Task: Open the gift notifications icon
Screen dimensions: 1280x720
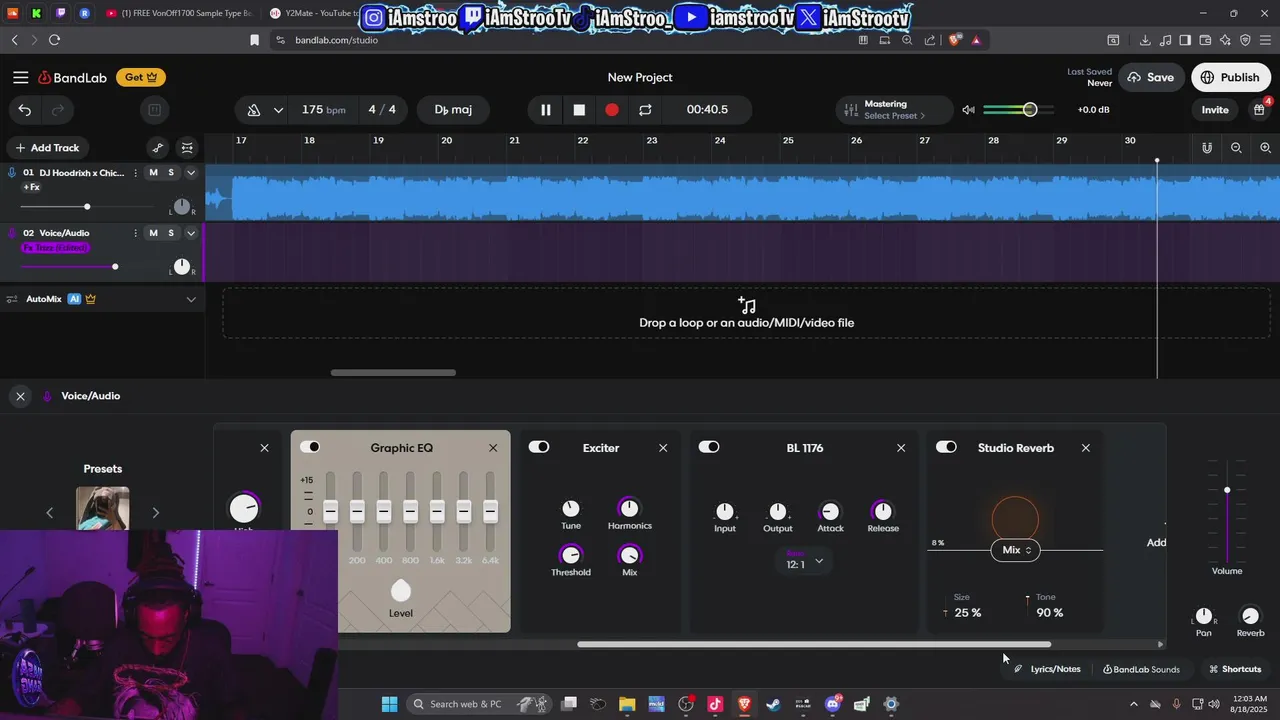Action: point(1260,109)
